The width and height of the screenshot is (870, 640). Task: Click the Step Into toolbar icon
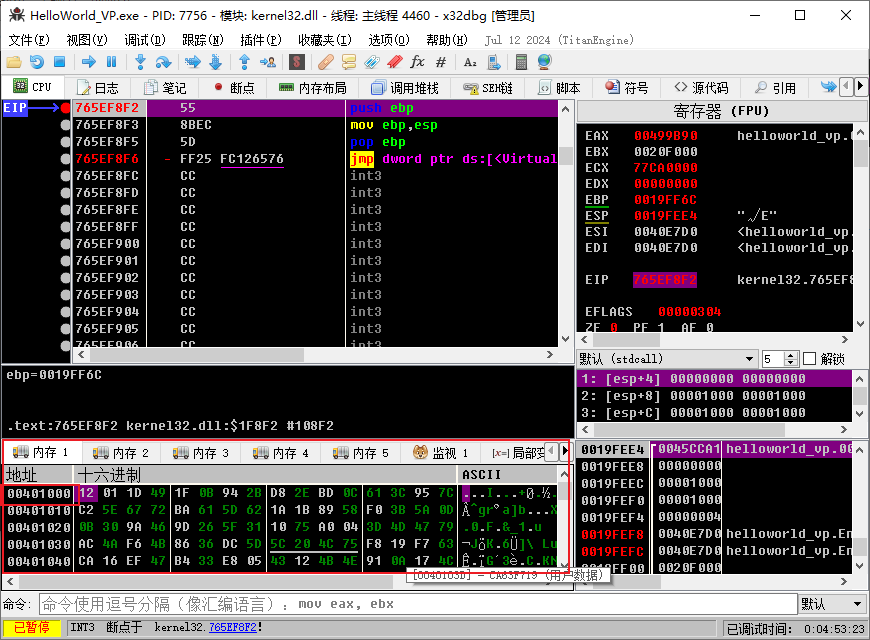141,62
